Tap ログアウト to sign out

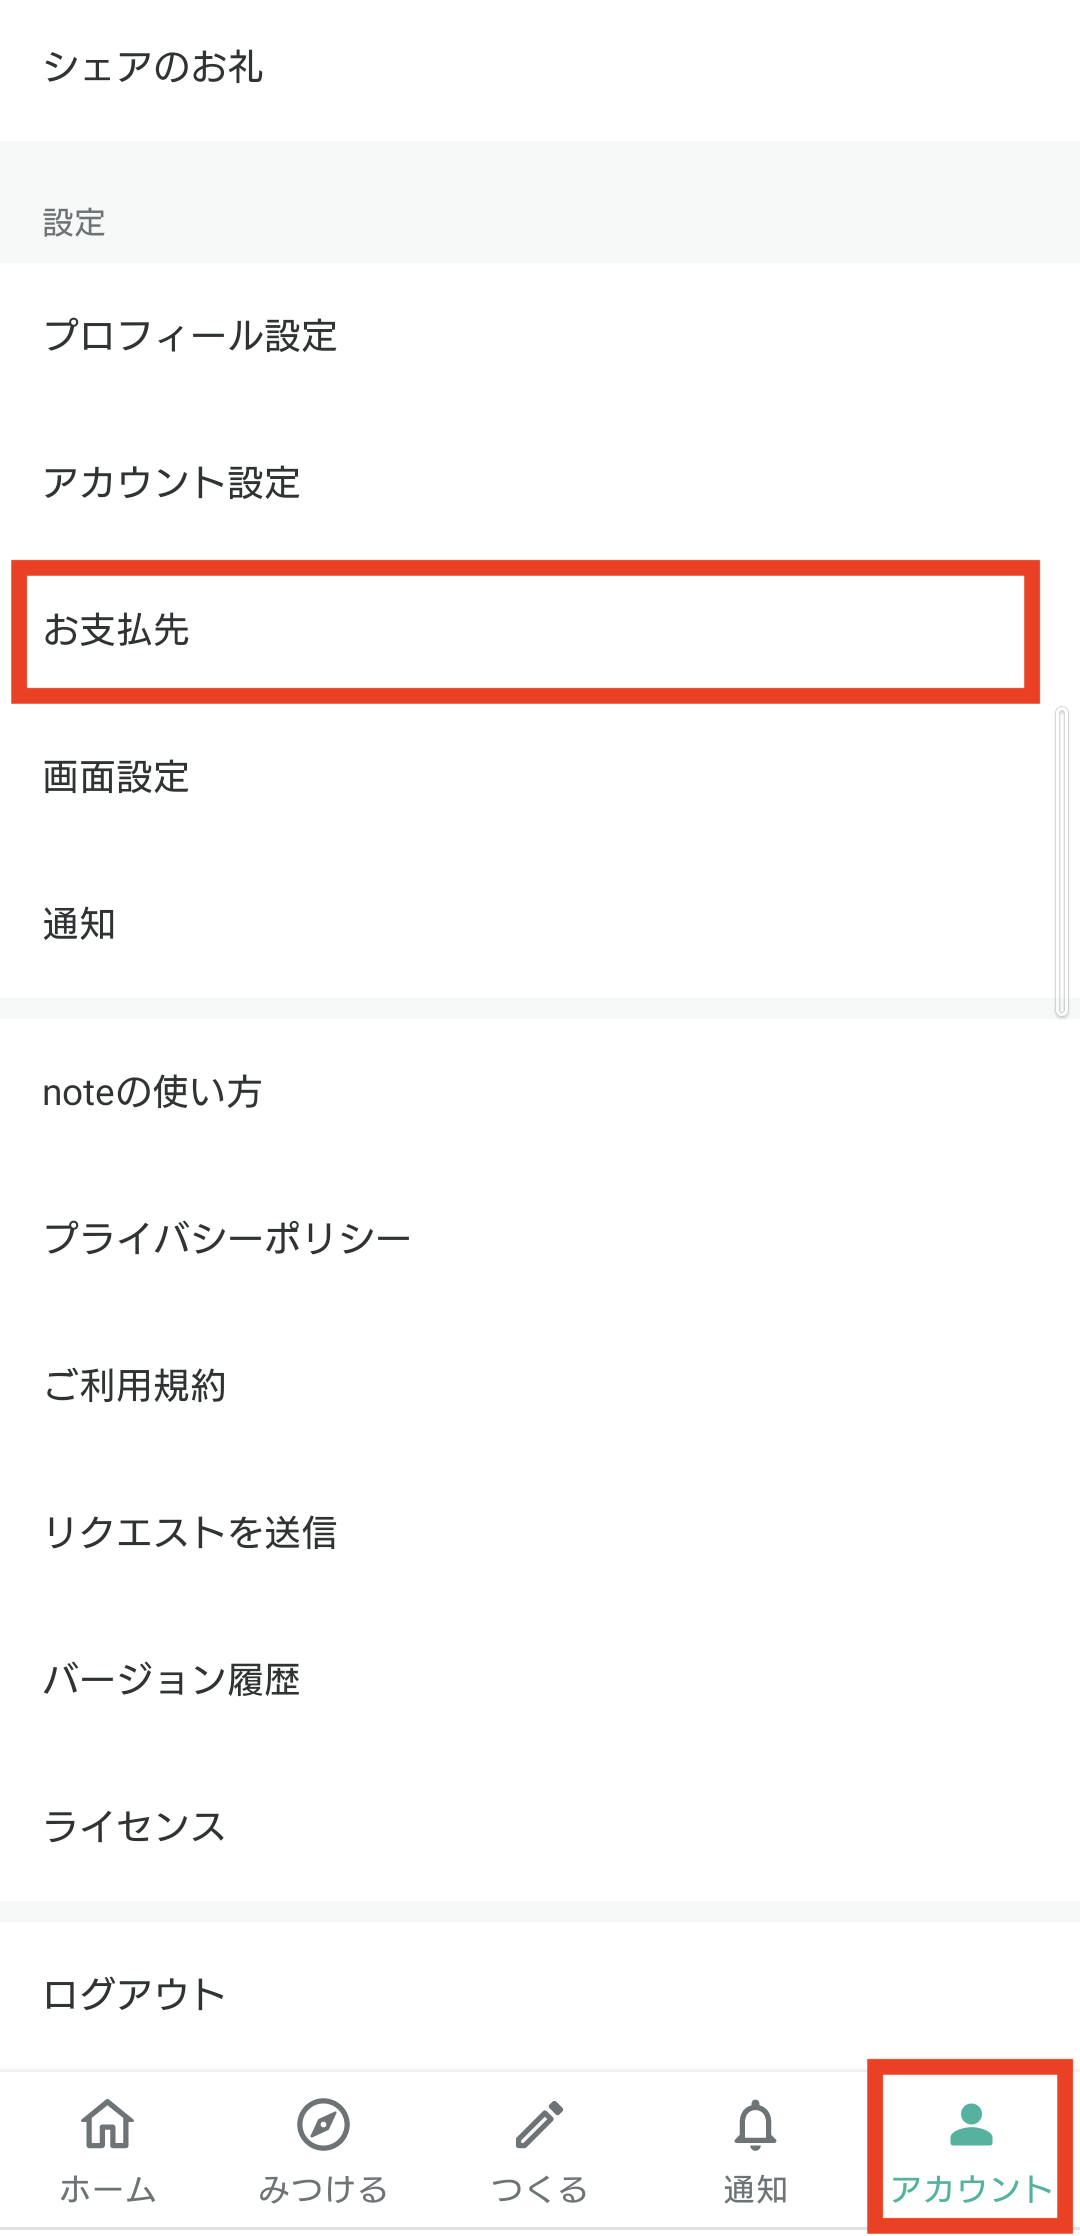(540, 1994)
